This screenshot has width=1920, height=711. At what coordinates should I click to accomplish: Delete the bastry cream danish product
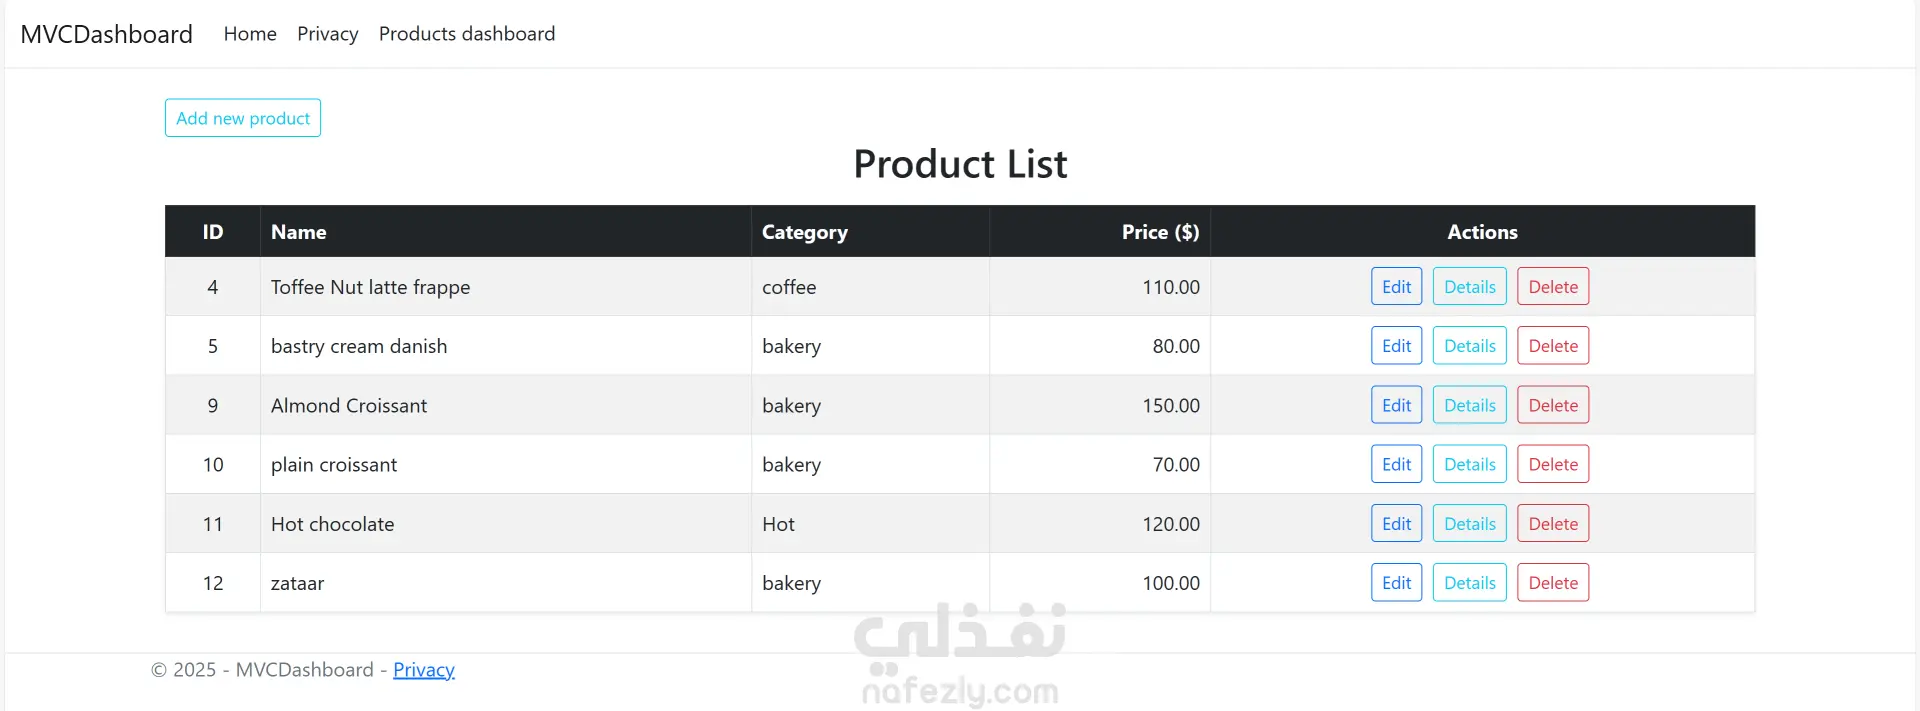coord(1552,346)
